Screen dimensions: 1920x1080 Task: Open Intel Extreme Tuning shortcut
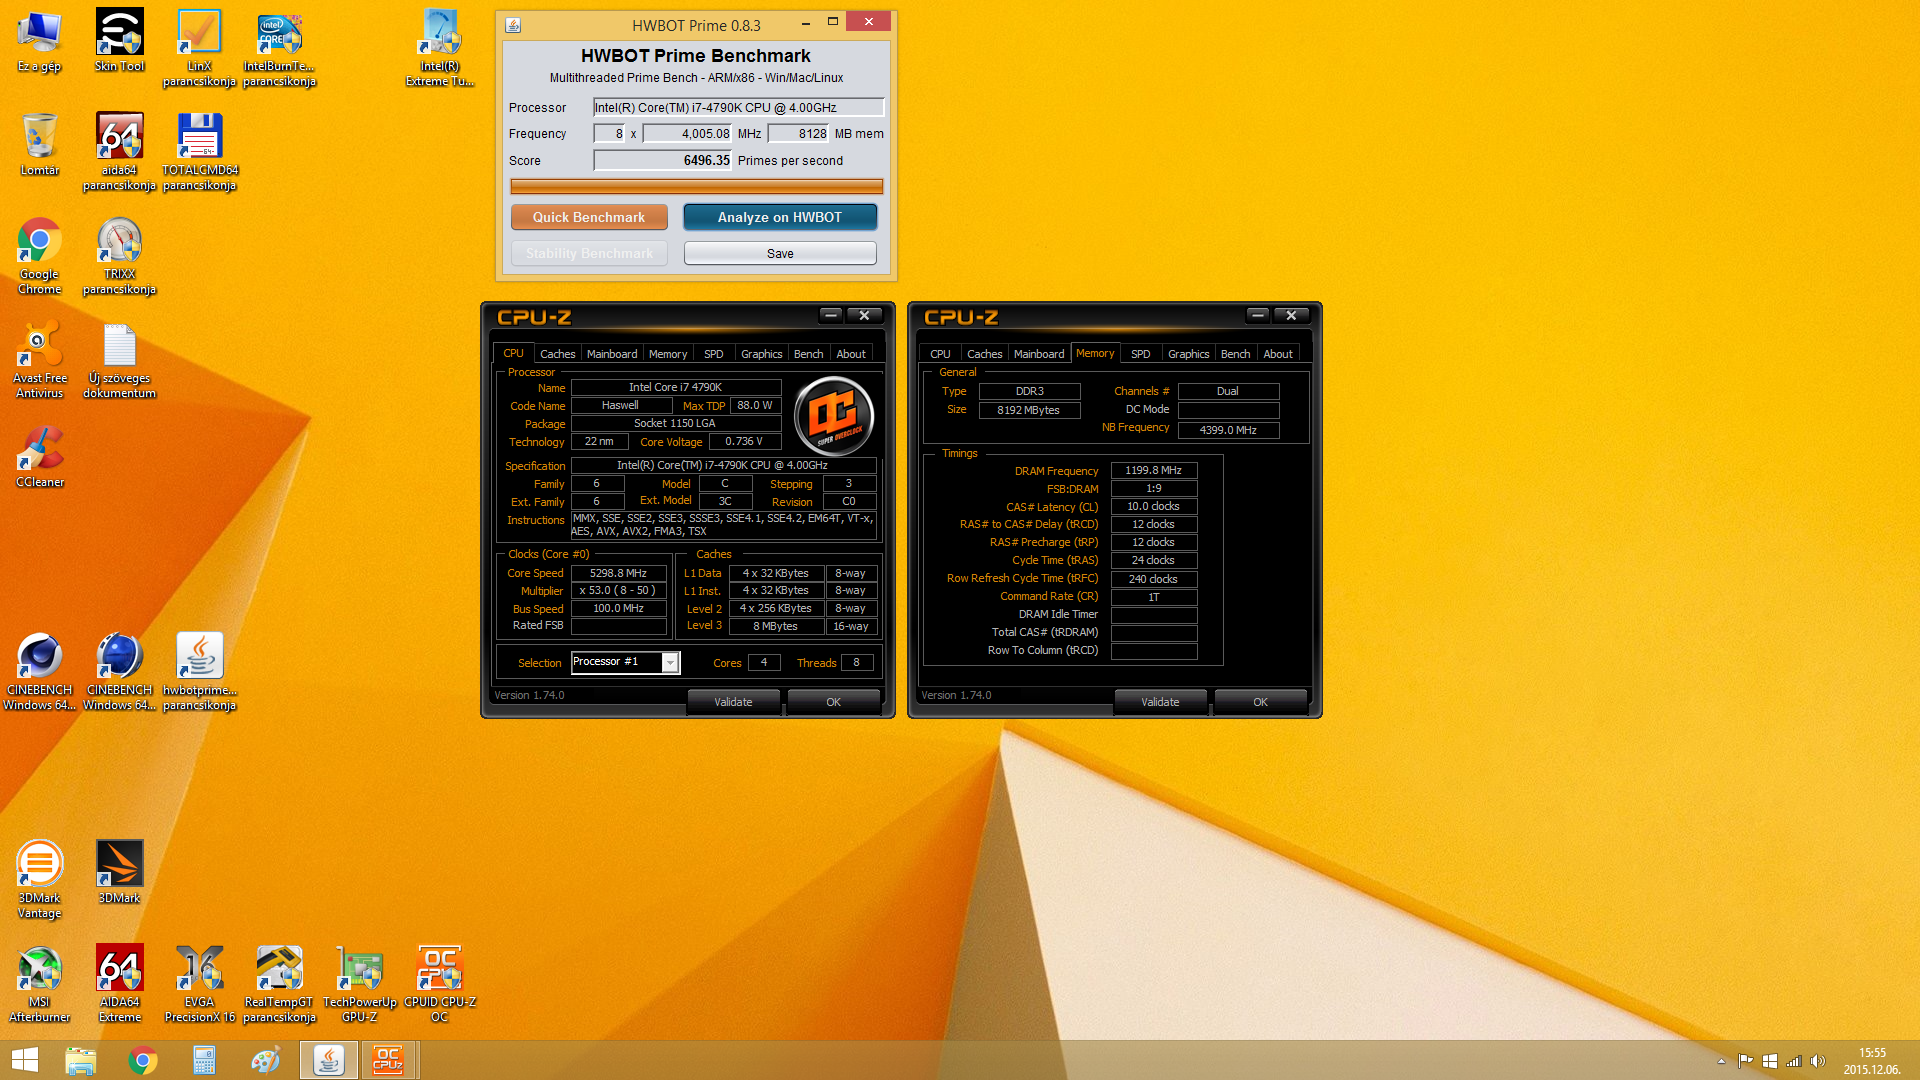[439, 48]
